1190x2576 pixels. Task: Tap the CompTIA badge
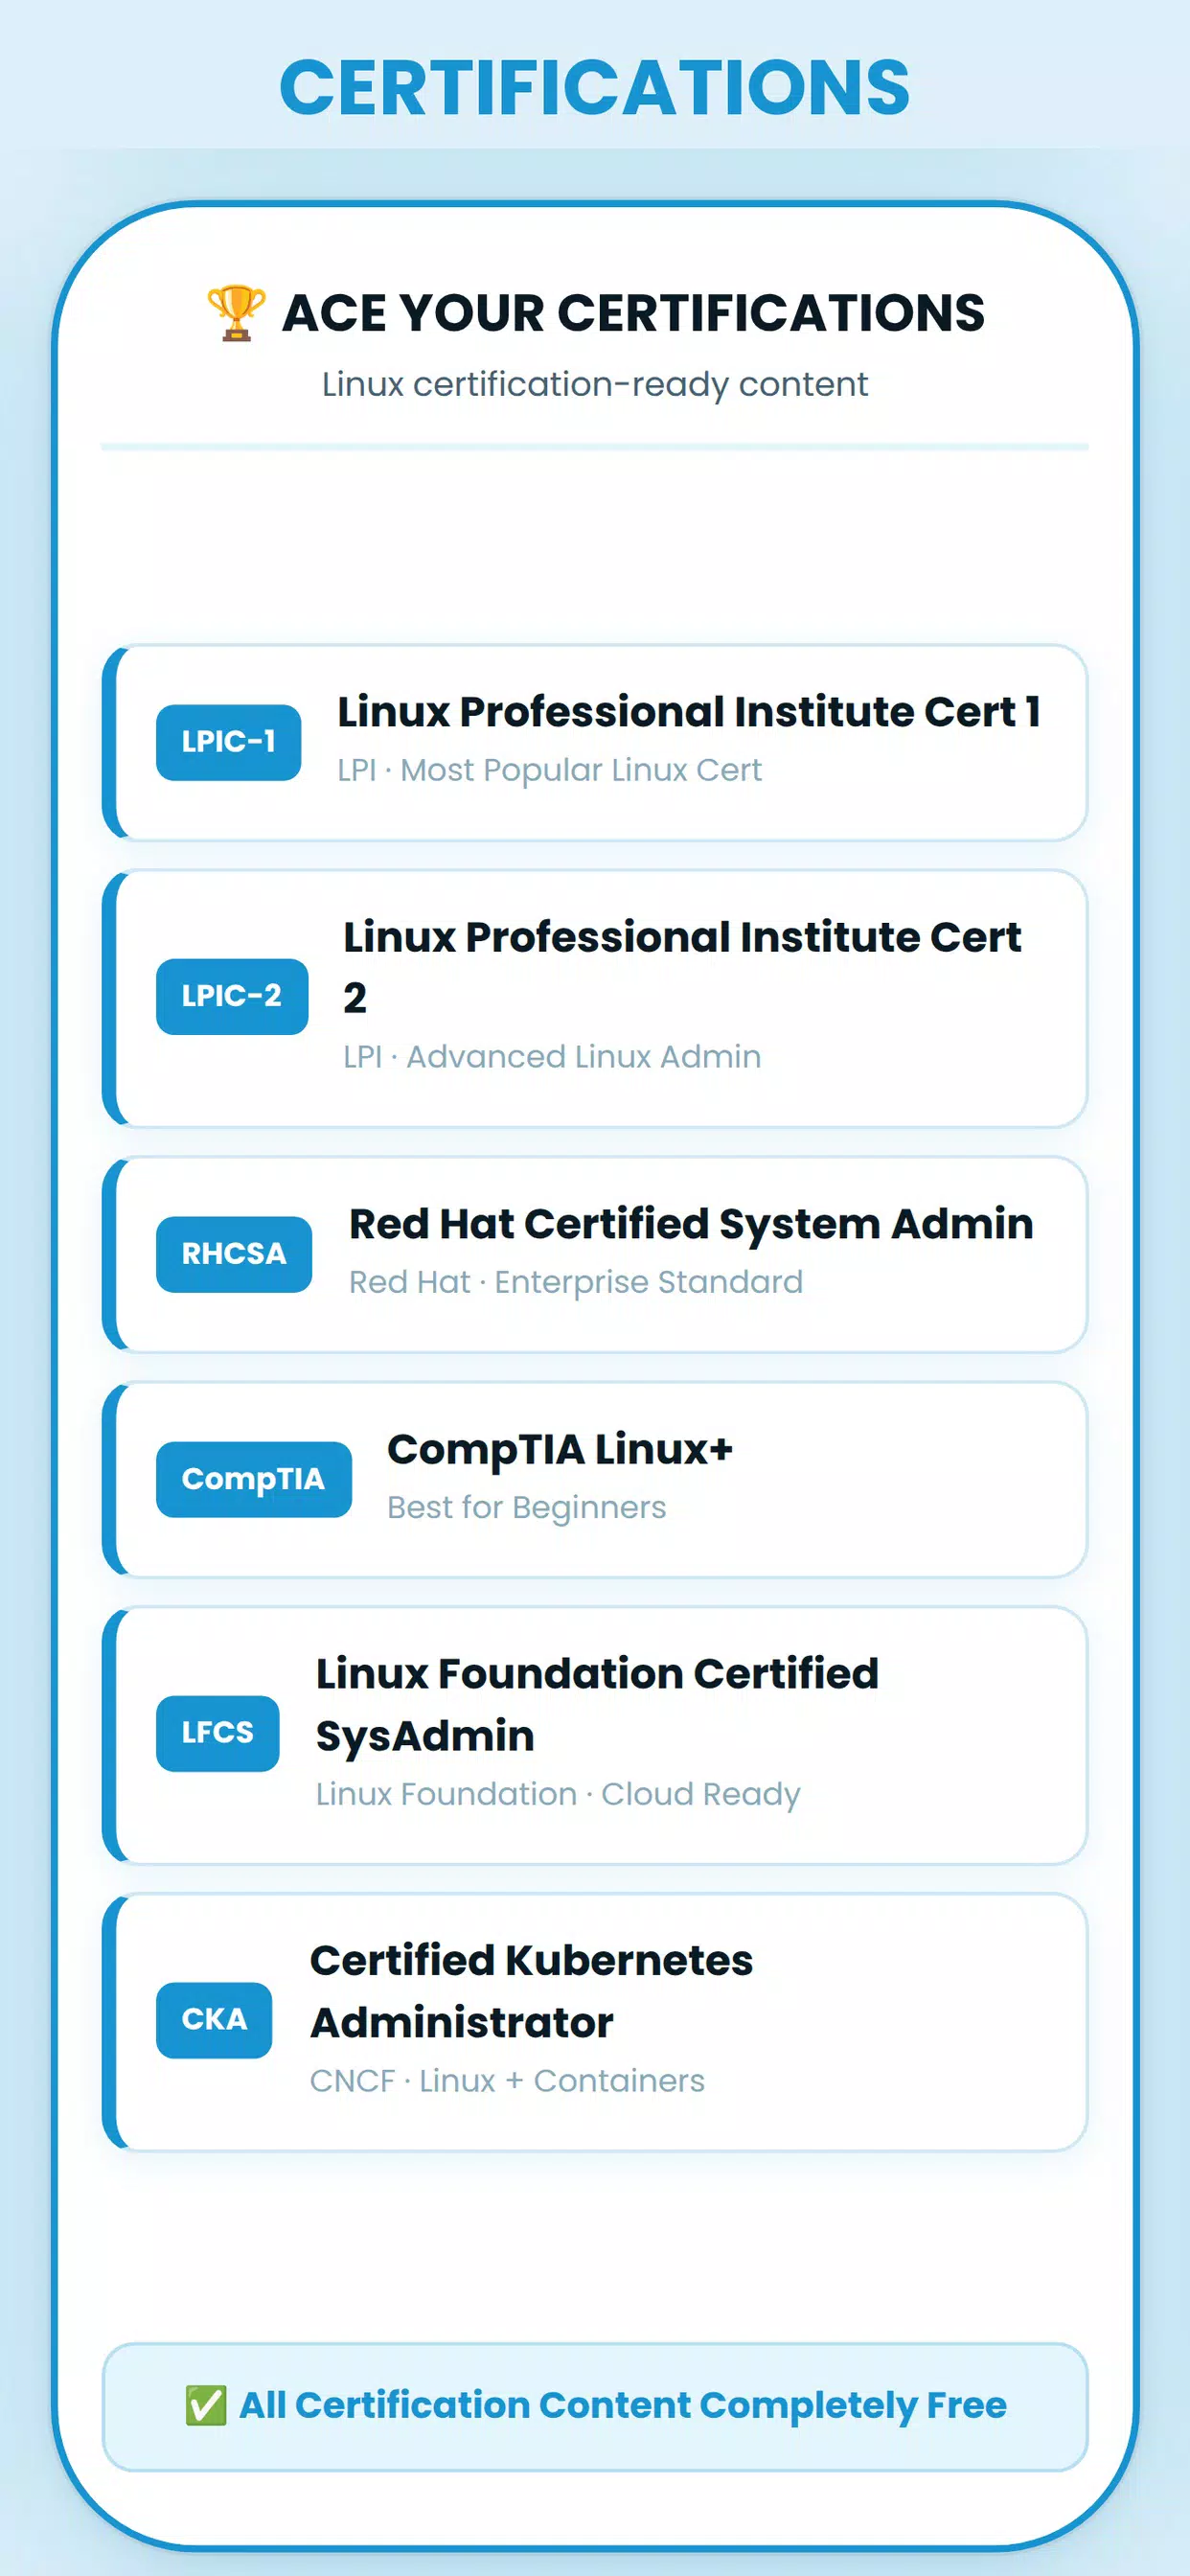254,1479
